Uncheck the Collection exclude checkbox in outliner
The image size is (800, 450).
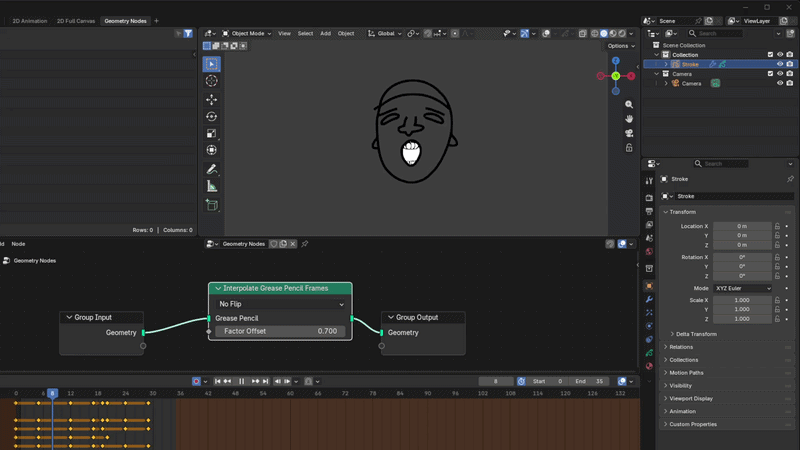pos(770,55)
